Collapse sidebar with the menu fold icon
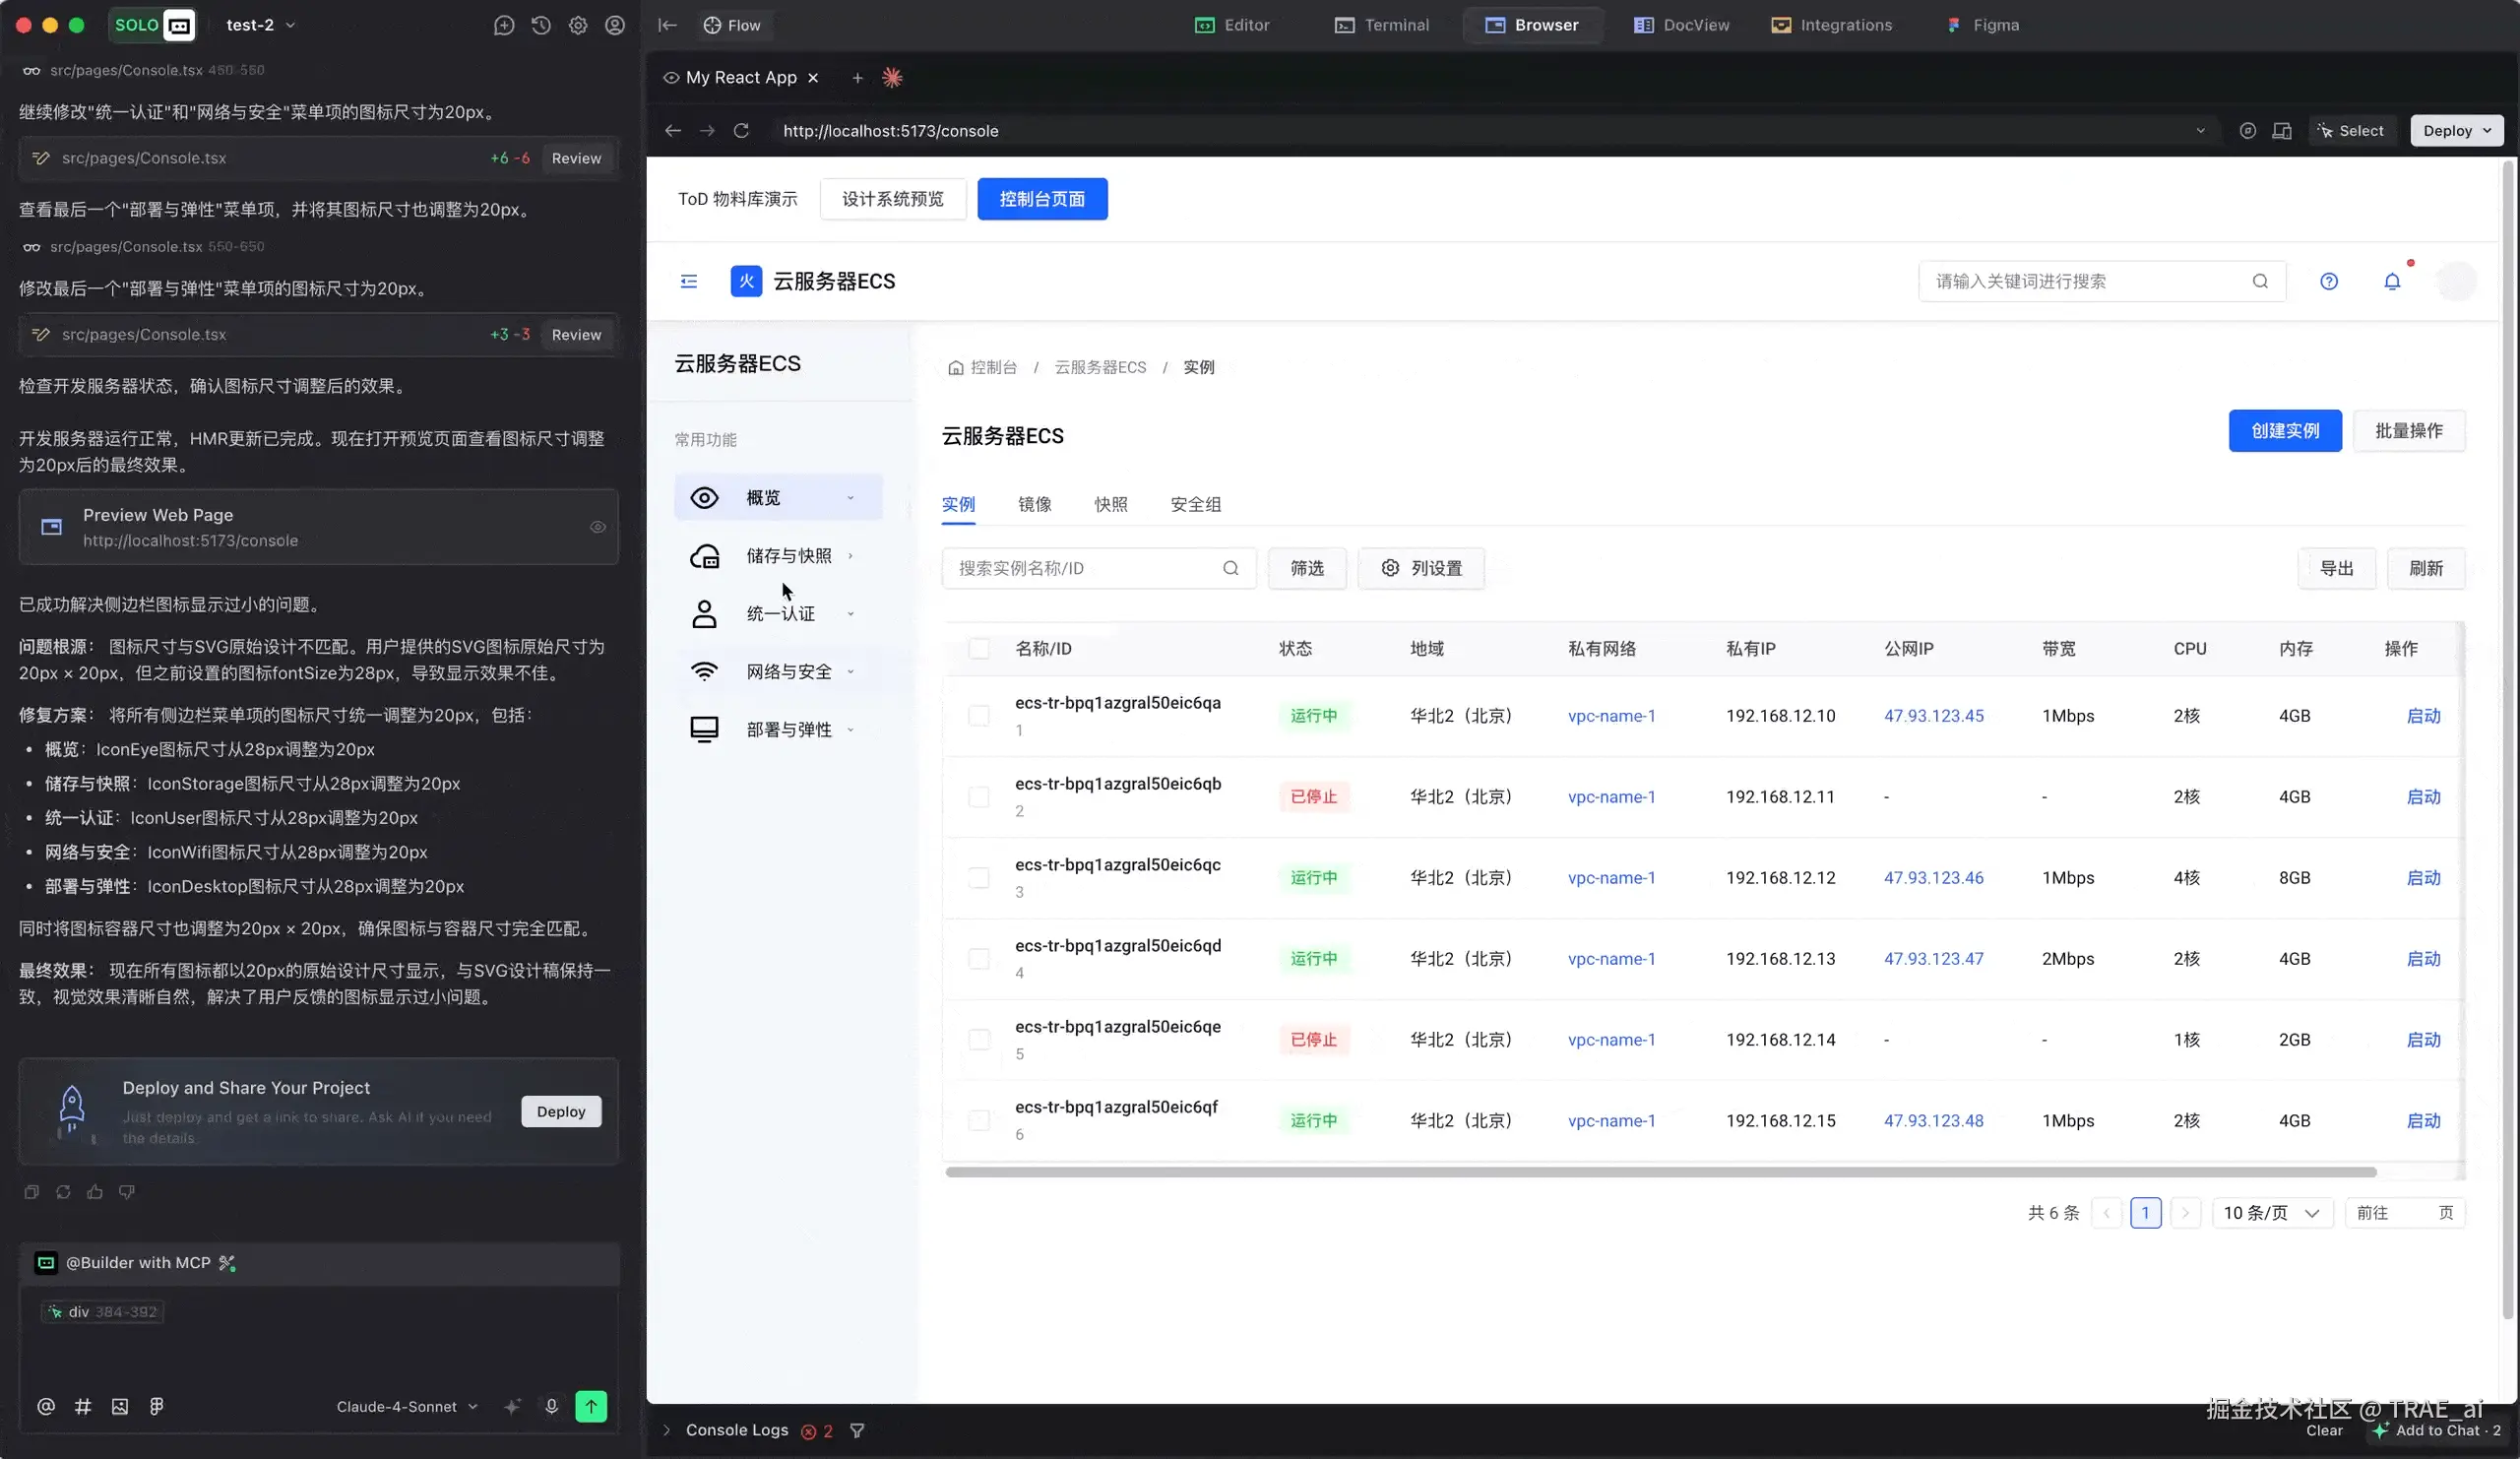This screenshot has height=1459, width=2520. click(688, 281)
